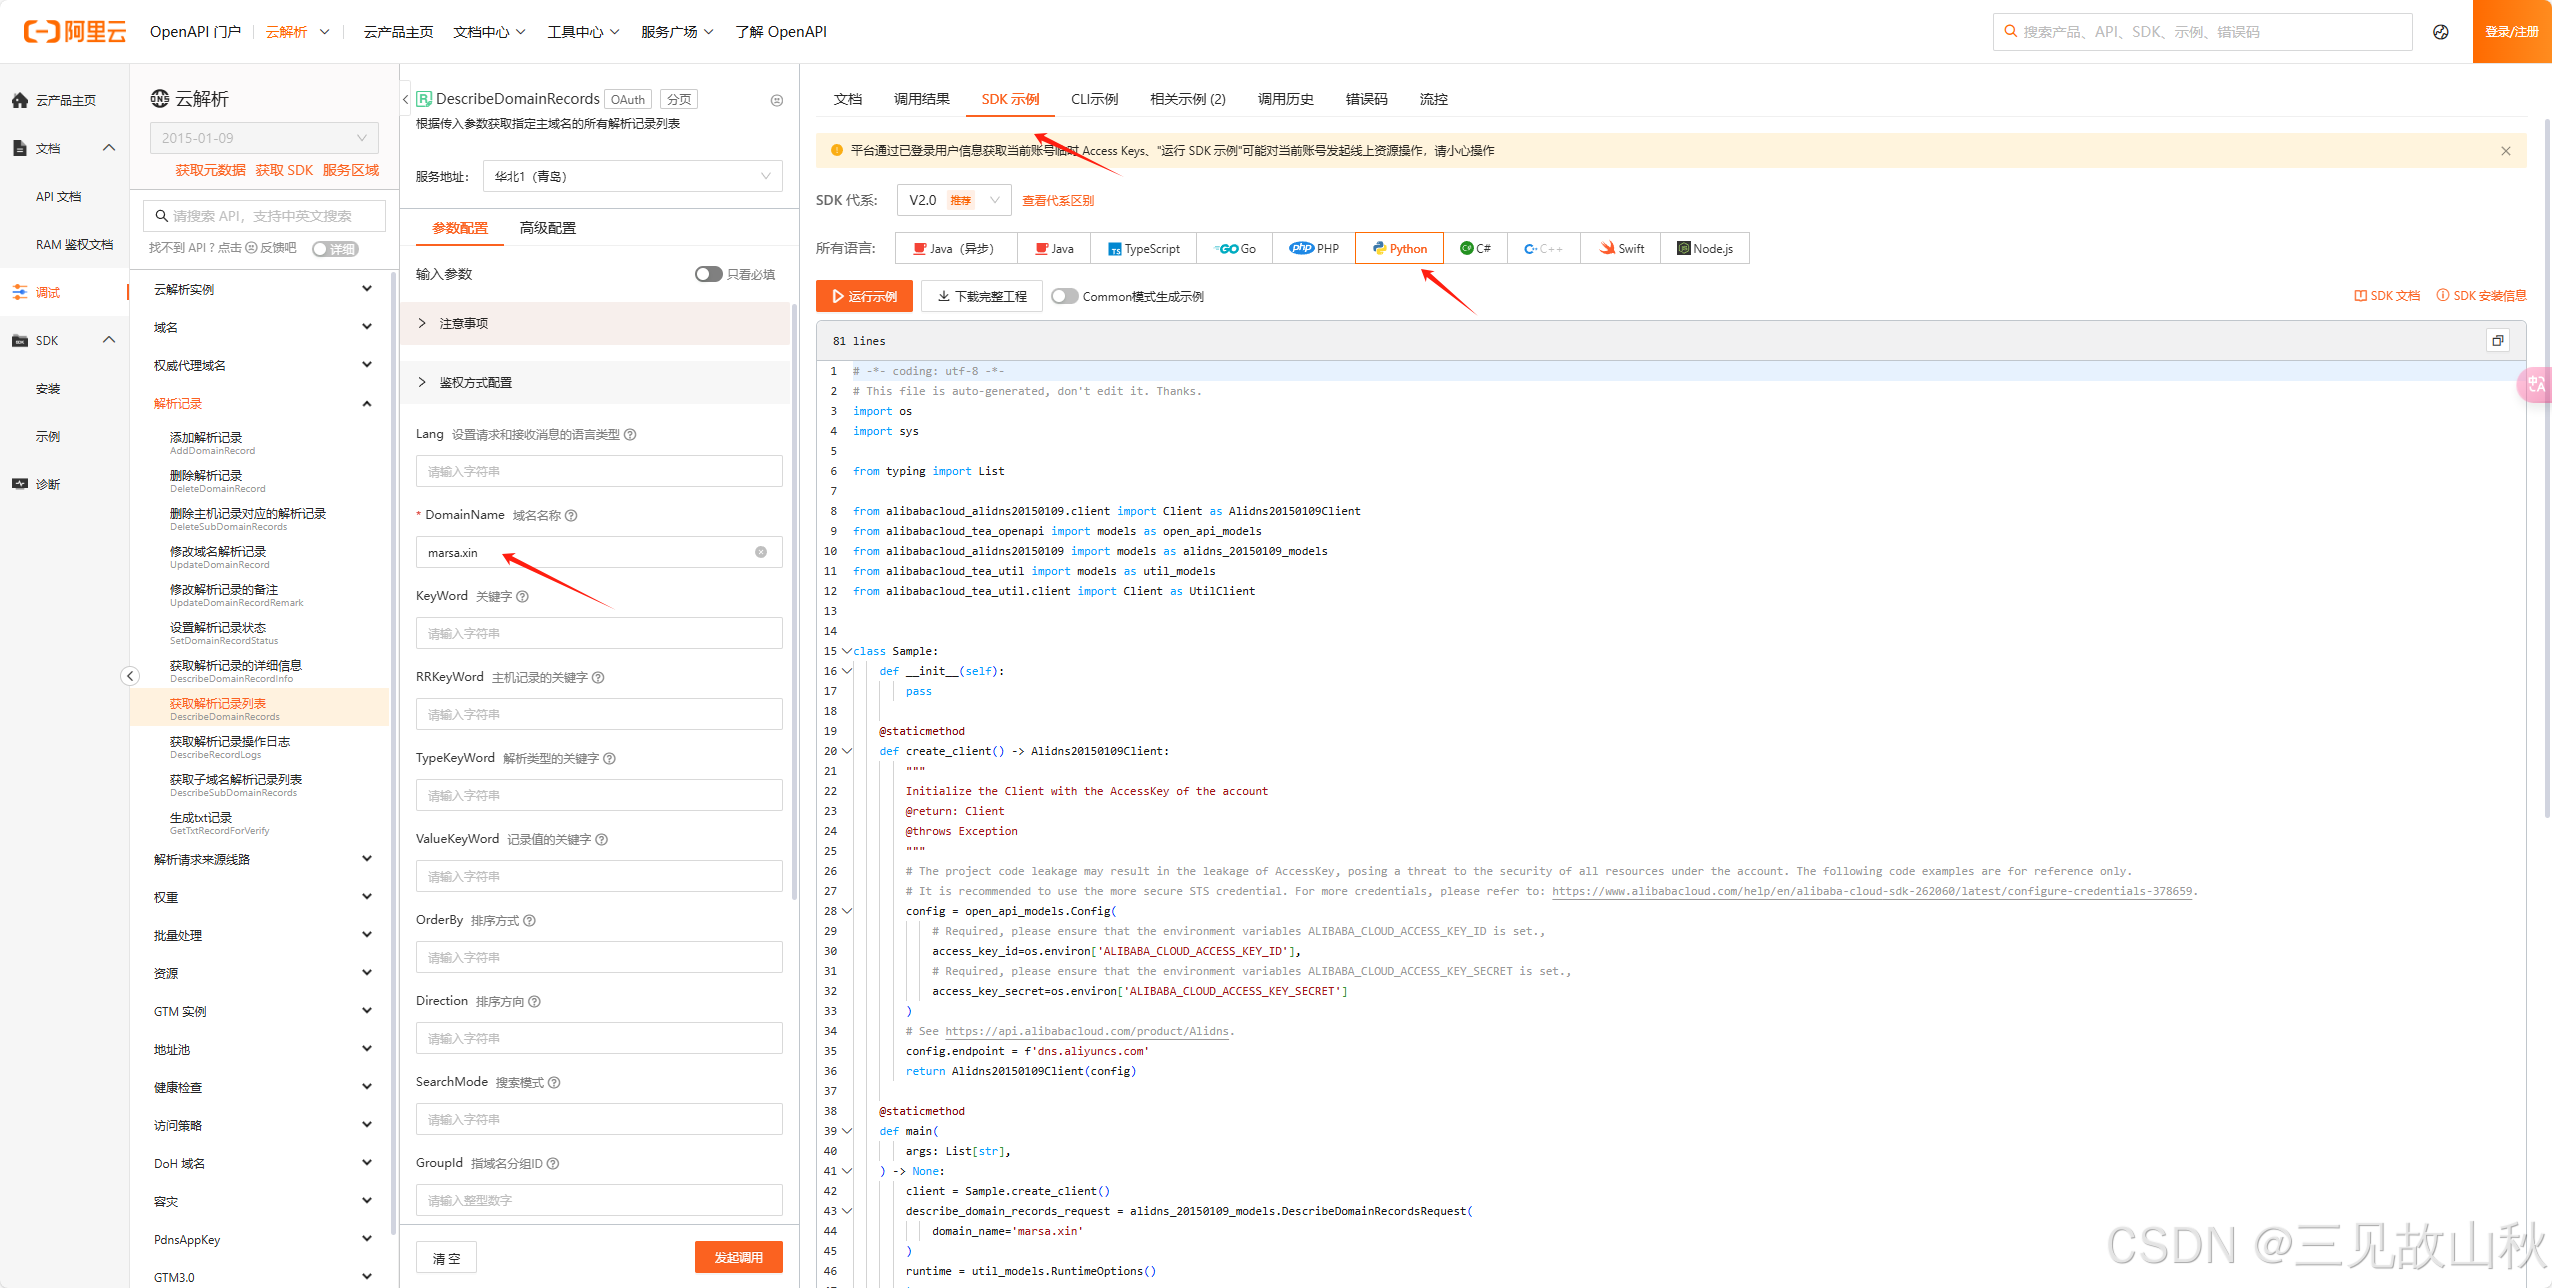
Task: Toggle the 详细 switch under API search
Action: pyautogui.click(x=334, y=249)
